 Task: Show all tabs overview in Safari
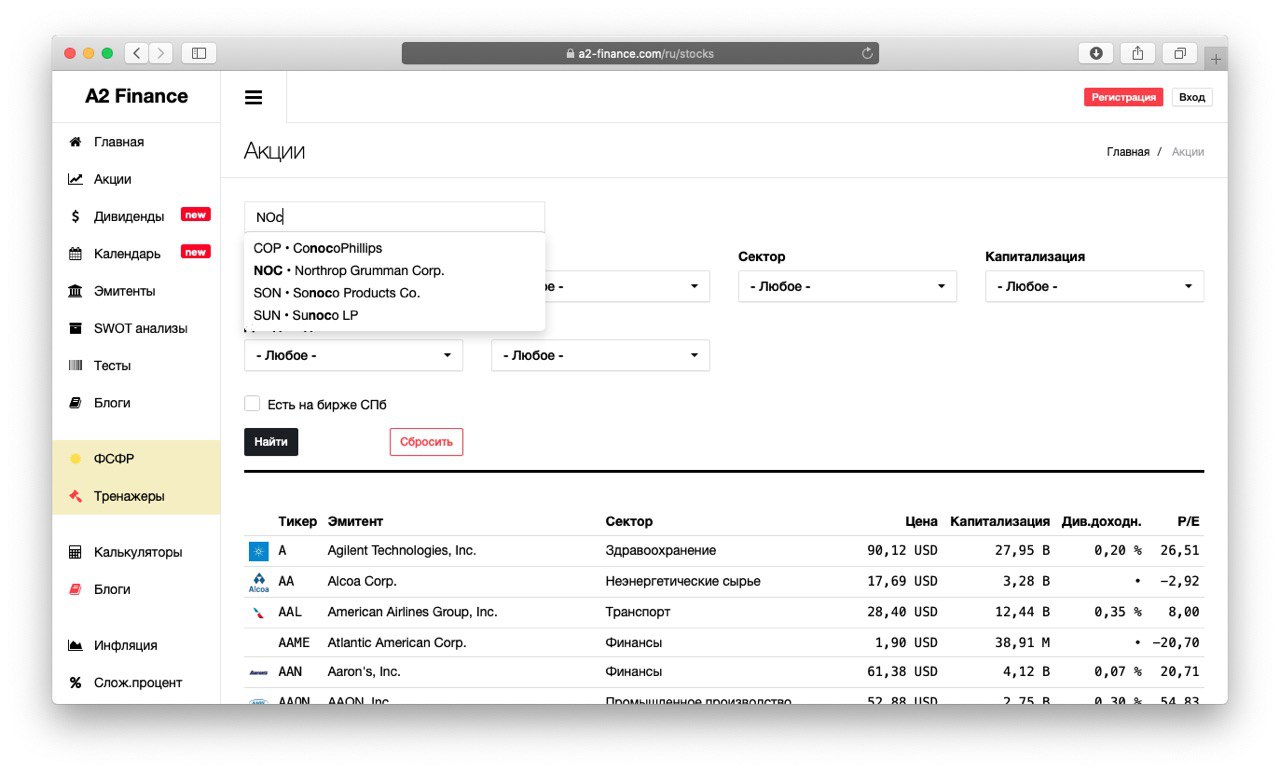click(1180, 53)
